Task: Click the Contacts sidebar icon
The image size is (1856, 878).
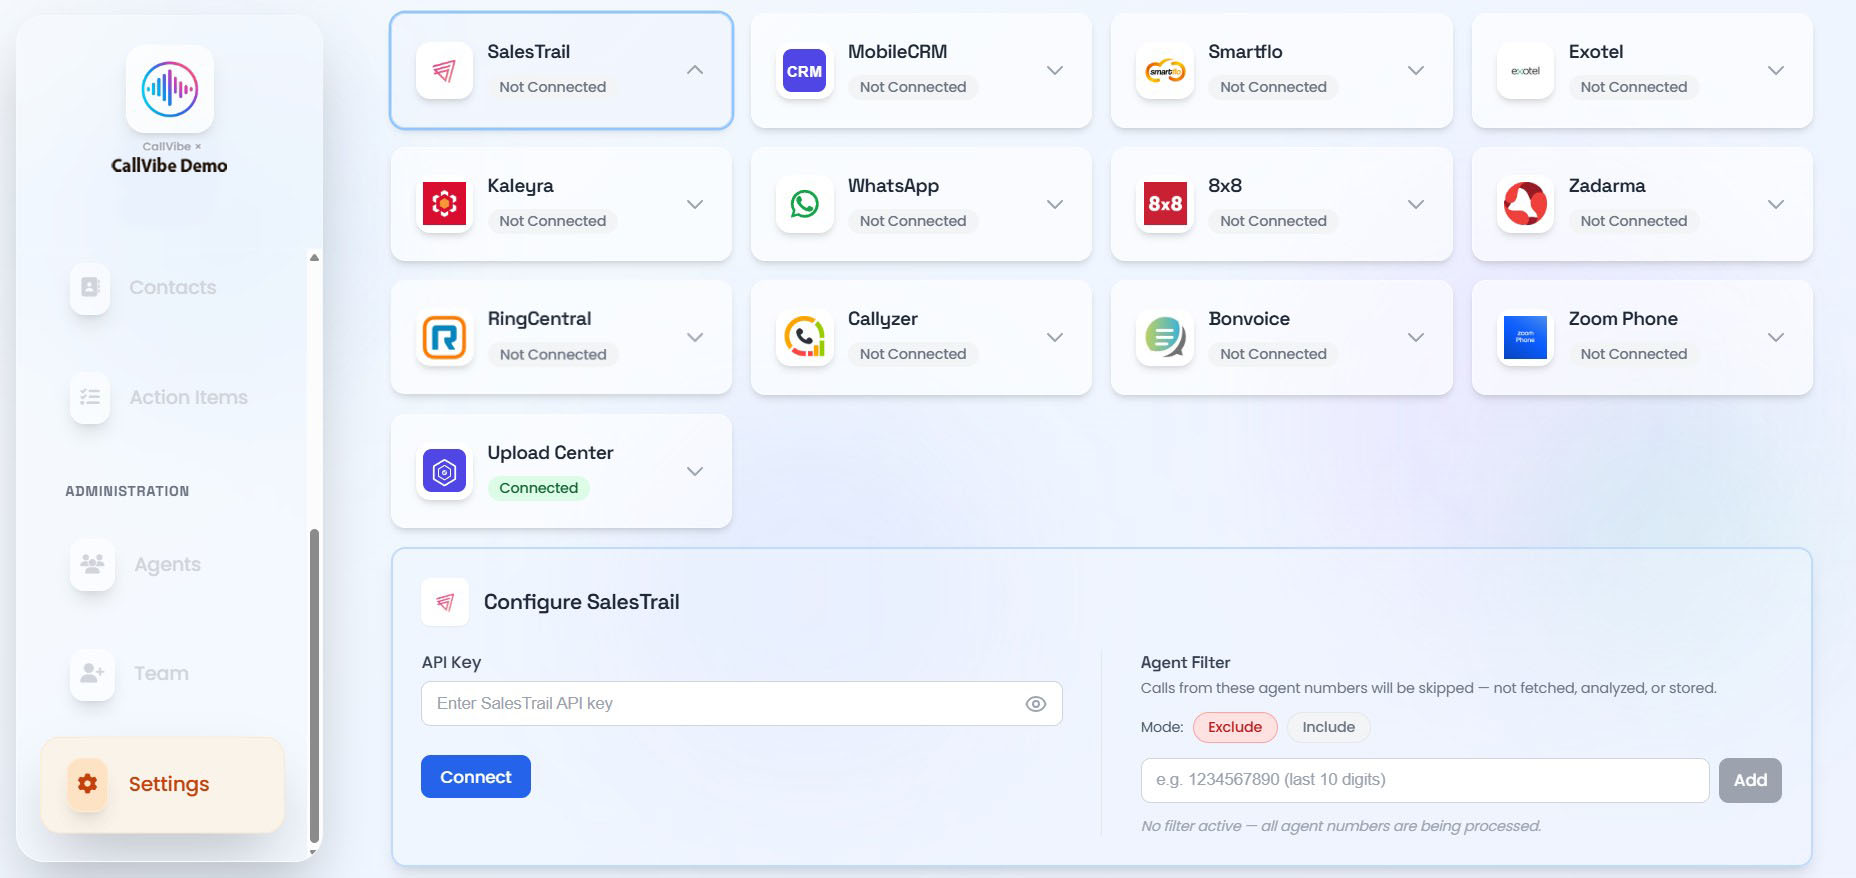Action: tap(90, 287)
